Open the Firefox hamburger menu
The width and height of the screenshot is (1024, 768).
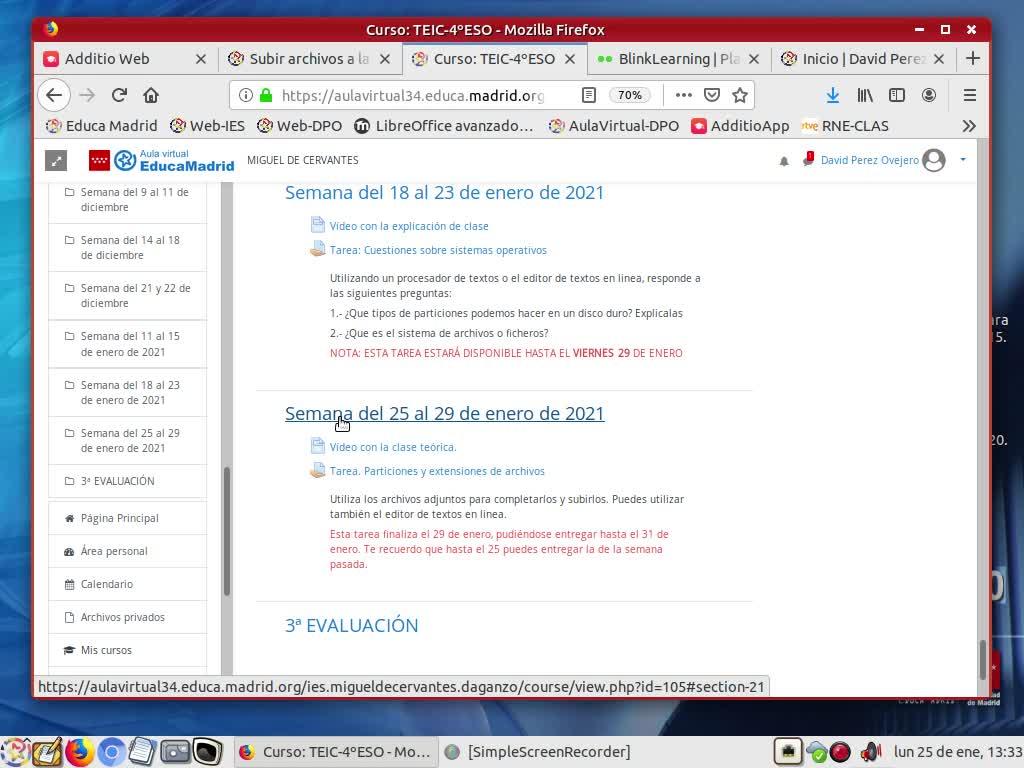[x=970, y=95]
